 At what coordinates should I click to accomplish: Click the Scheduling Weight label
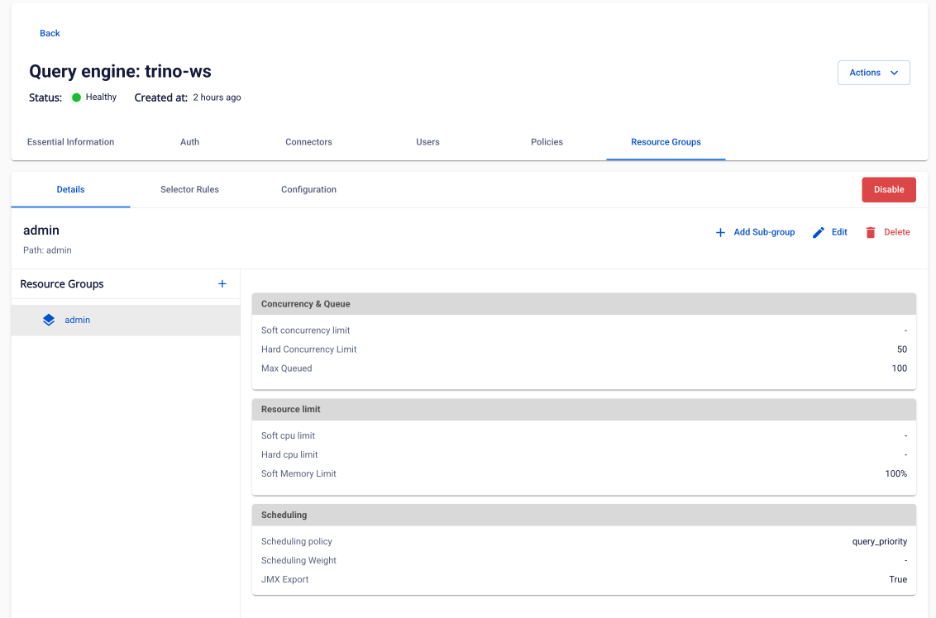pyautogui.click(x=298, y=561)
